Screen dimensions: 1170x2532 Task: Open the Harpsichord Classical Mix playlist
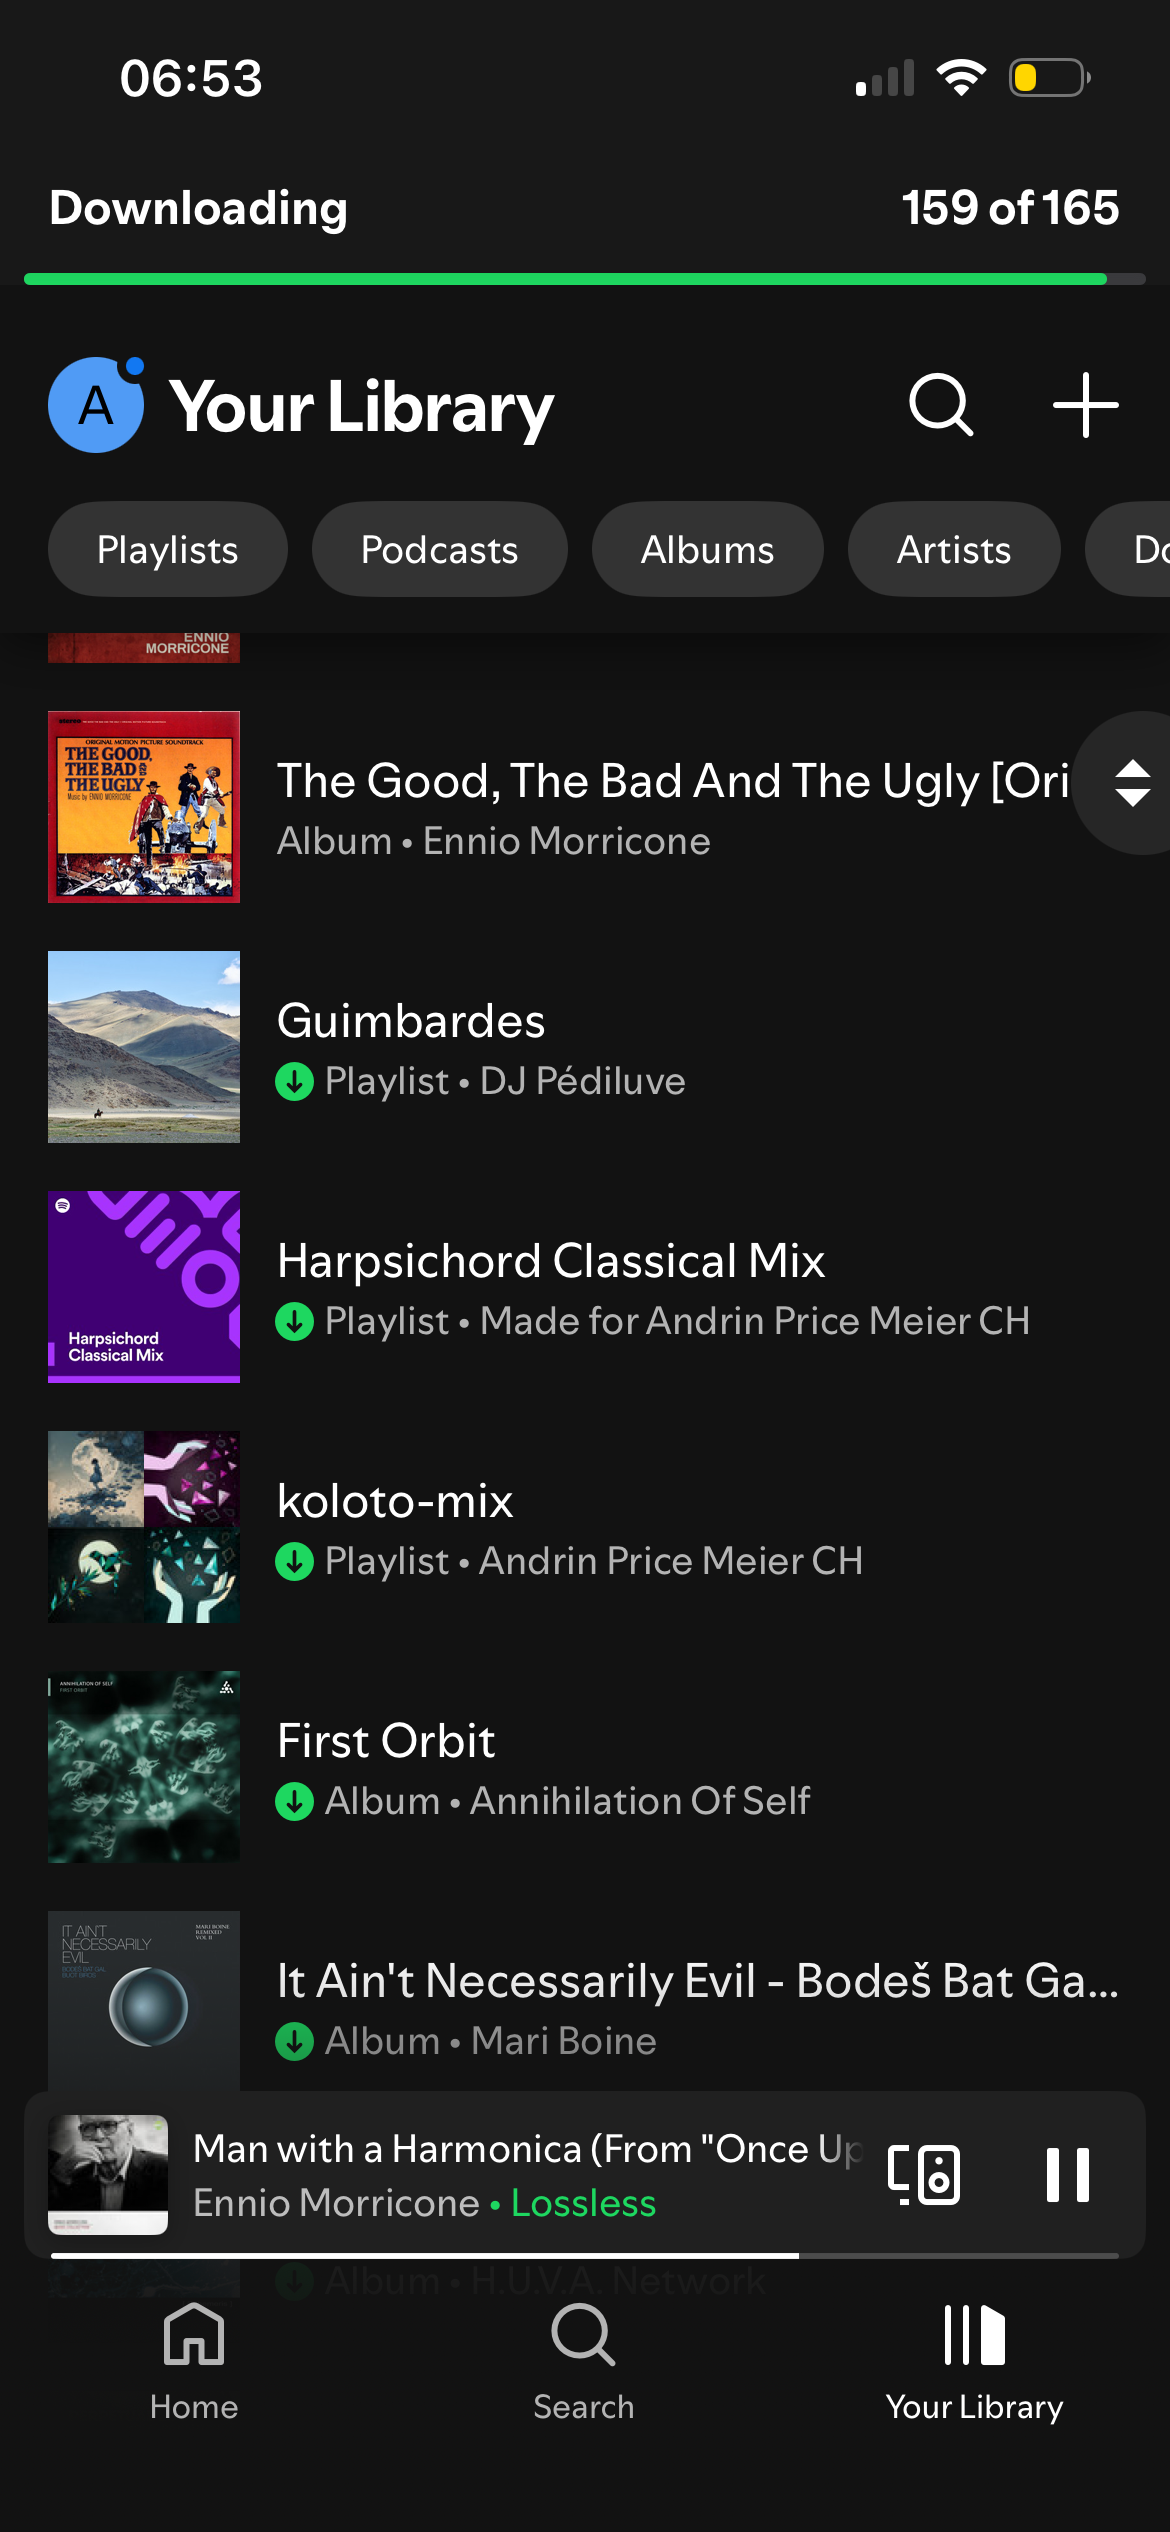585,1287
